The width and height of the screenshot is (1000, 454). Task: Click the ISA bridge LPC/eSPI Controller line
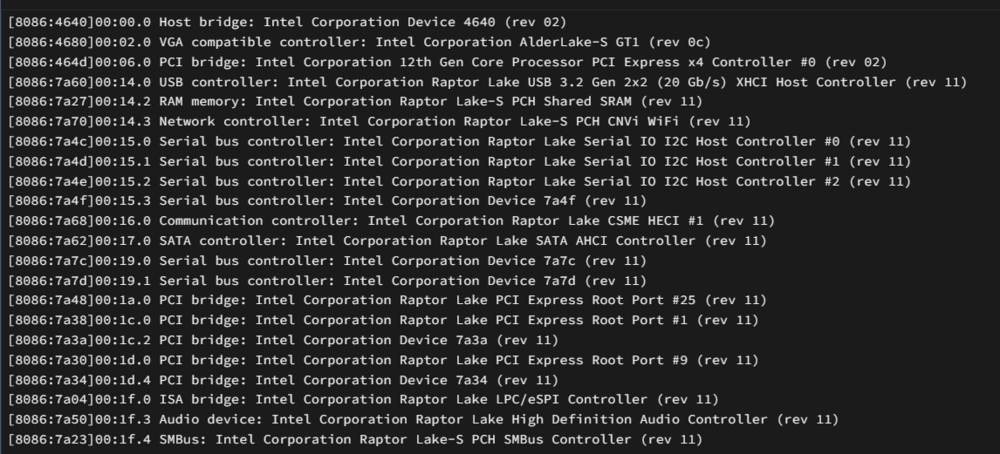[x=363, y=399]
